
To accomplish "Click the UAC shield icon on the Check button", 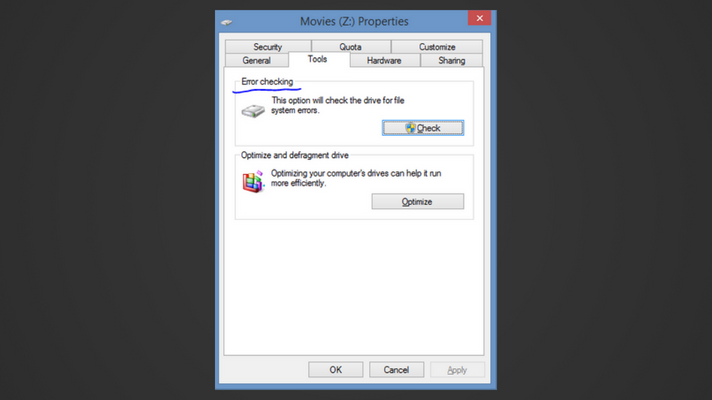I will tap(410, 128).
